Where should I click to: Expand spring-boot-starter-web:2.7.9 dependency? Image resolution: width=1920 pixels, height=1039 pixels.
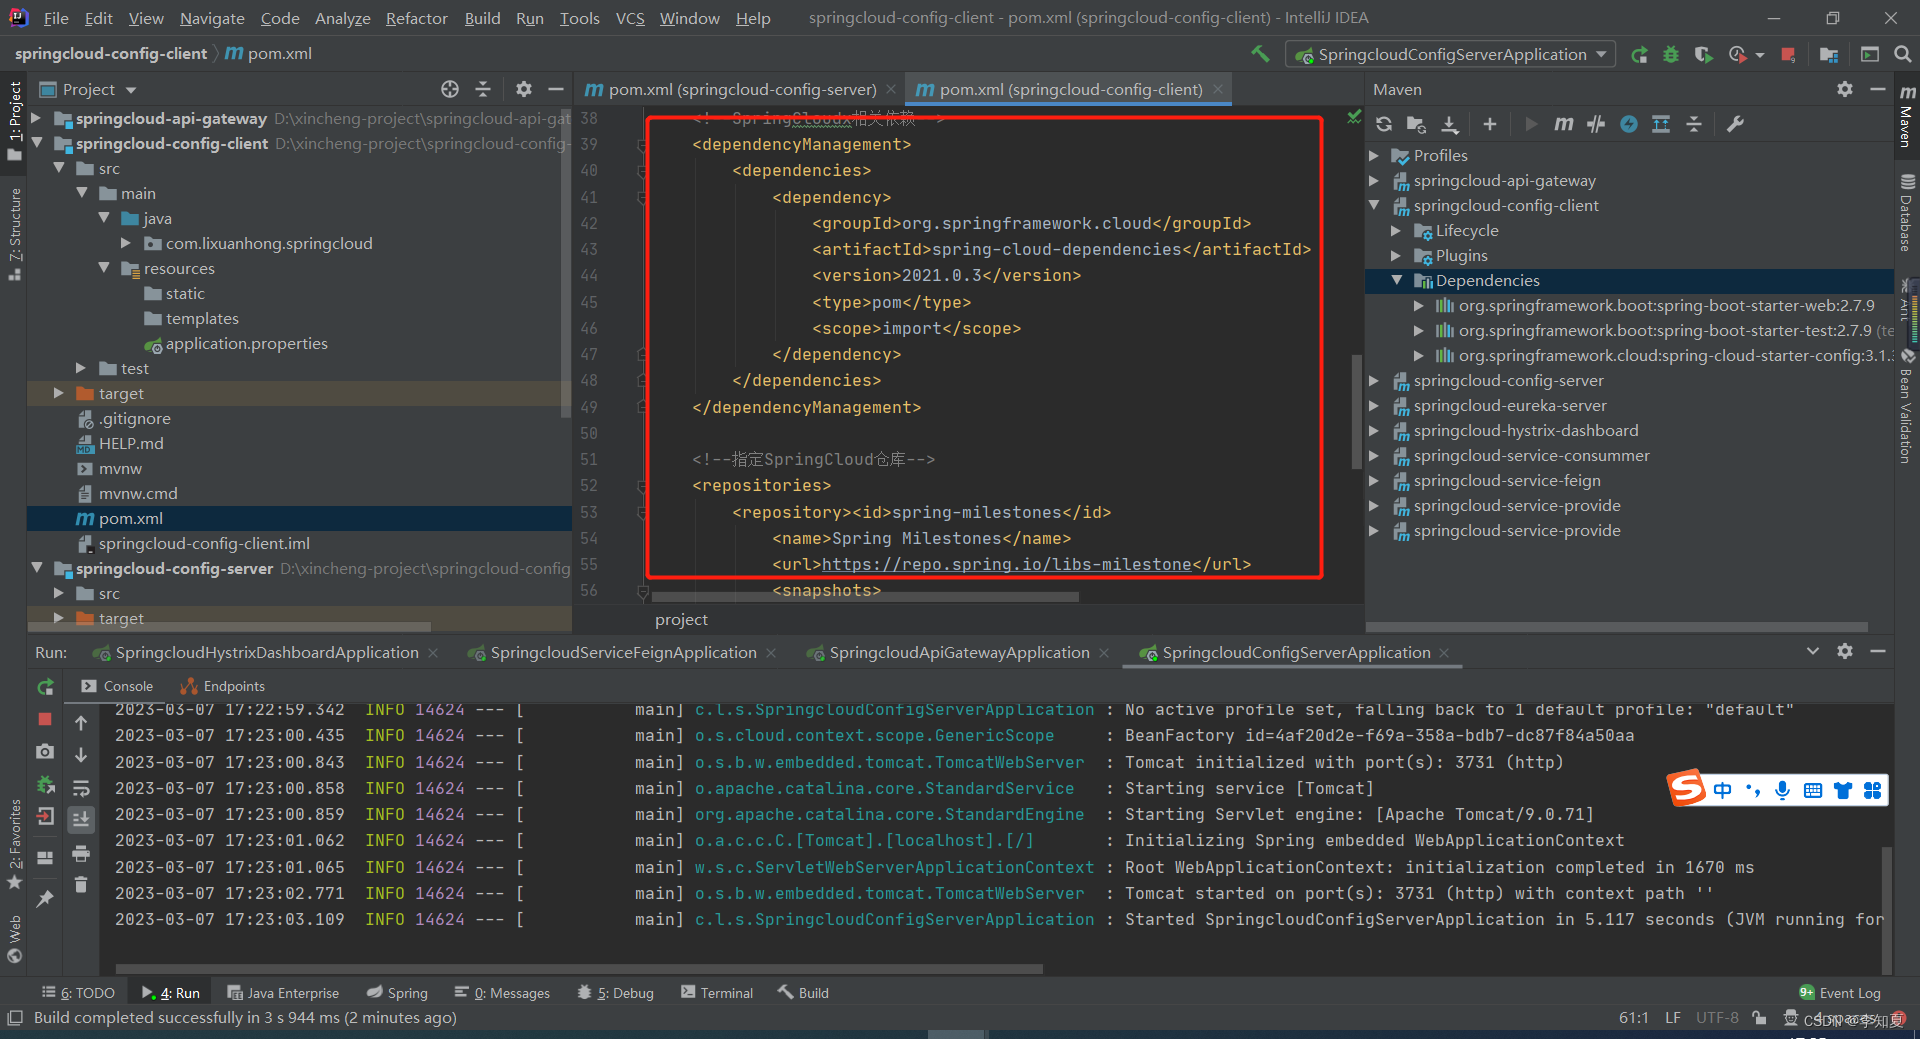coord(1418,305)
